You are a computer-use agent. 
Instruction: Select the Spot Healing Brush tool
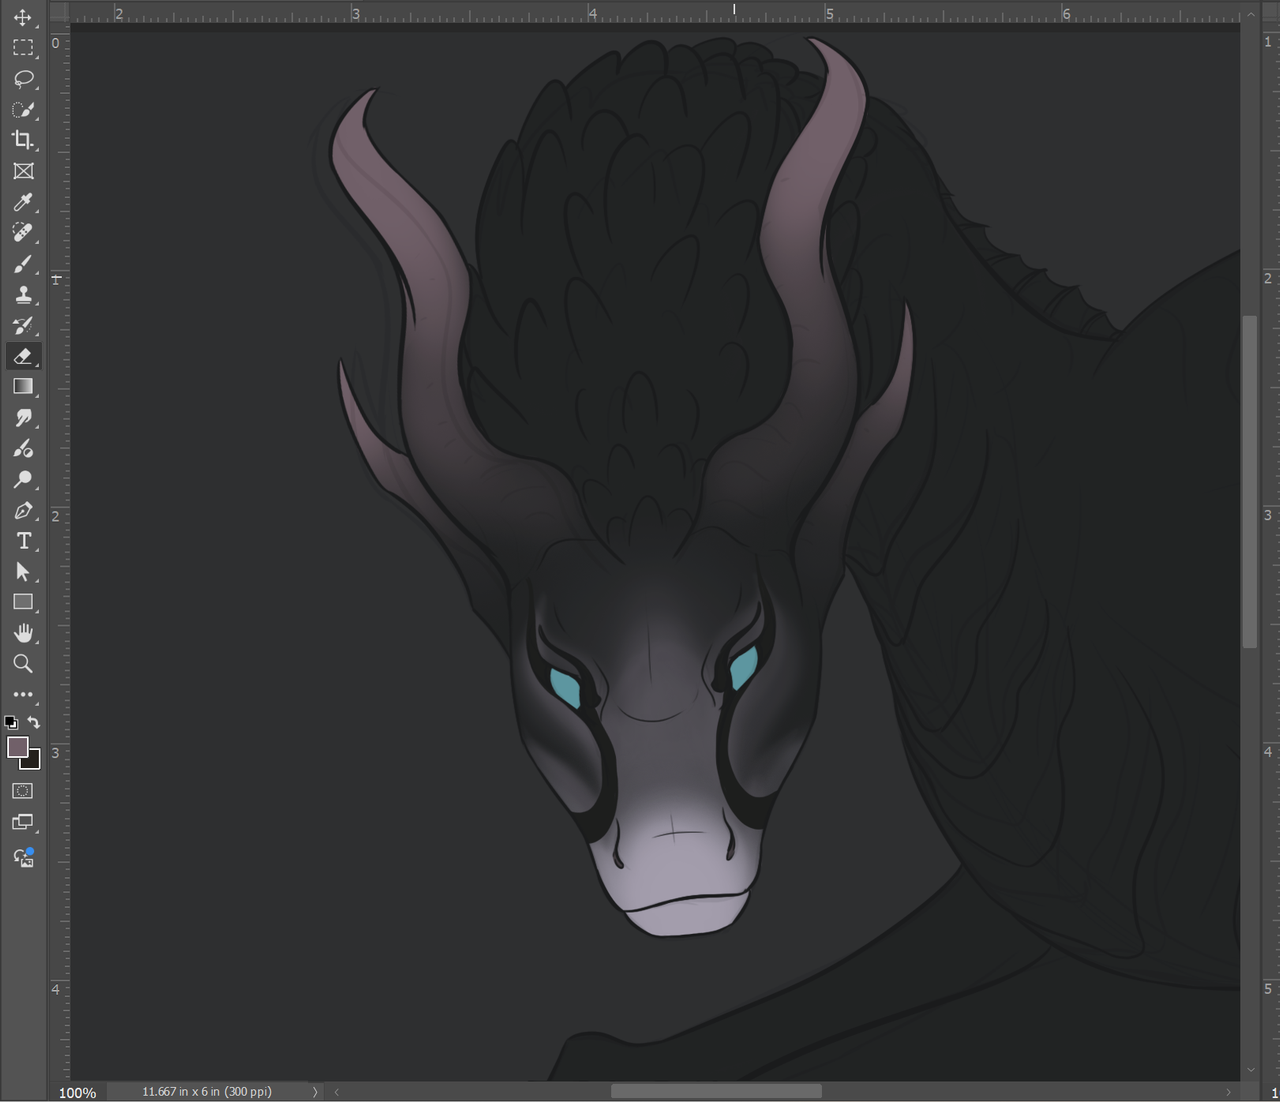tap(23, 233)
